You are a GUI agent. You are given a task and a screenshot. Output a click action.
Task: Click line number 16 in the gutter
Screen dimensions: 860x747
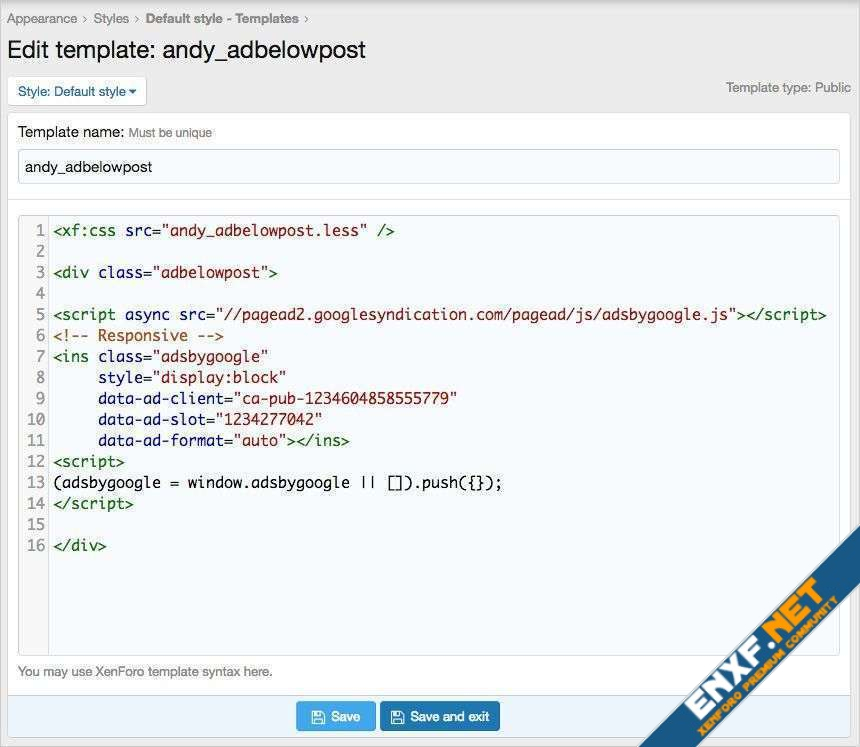coord(35,546)
